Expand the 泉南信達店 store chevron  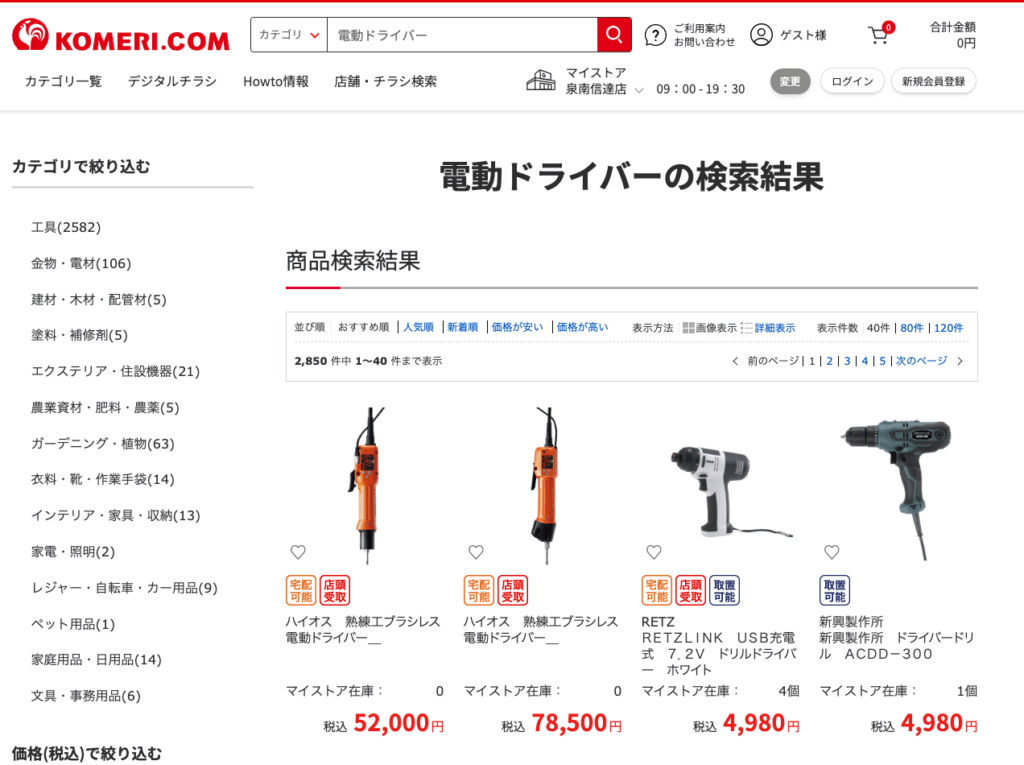[639, 90]
